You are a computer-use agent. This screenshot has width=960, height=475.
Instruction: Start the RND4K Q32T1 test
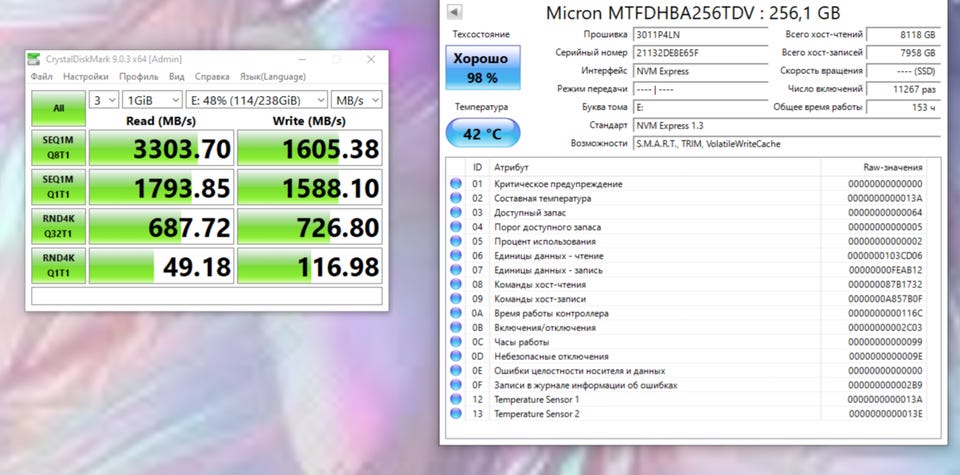click(x=58, y=226)
